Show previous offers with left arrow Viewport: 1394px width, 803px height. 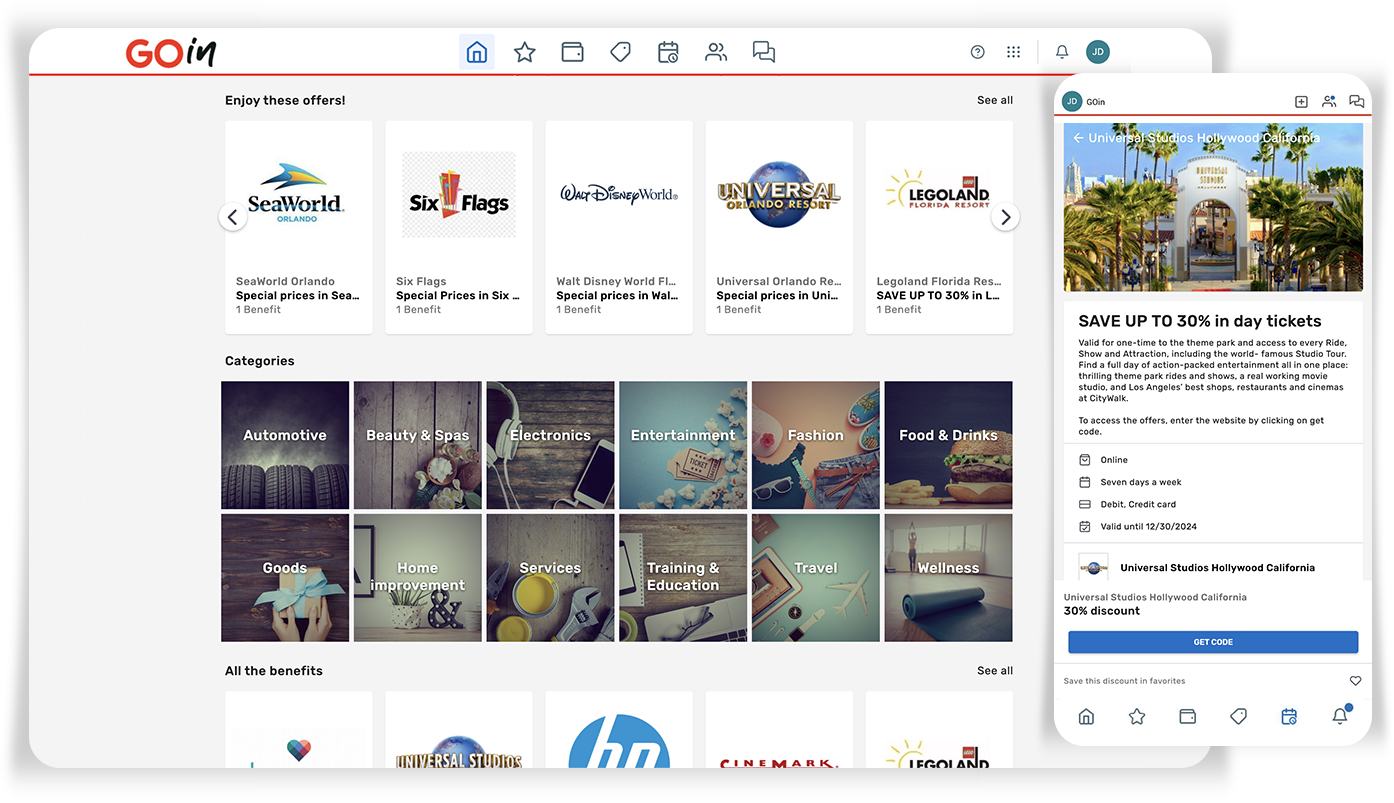[233, 217]
